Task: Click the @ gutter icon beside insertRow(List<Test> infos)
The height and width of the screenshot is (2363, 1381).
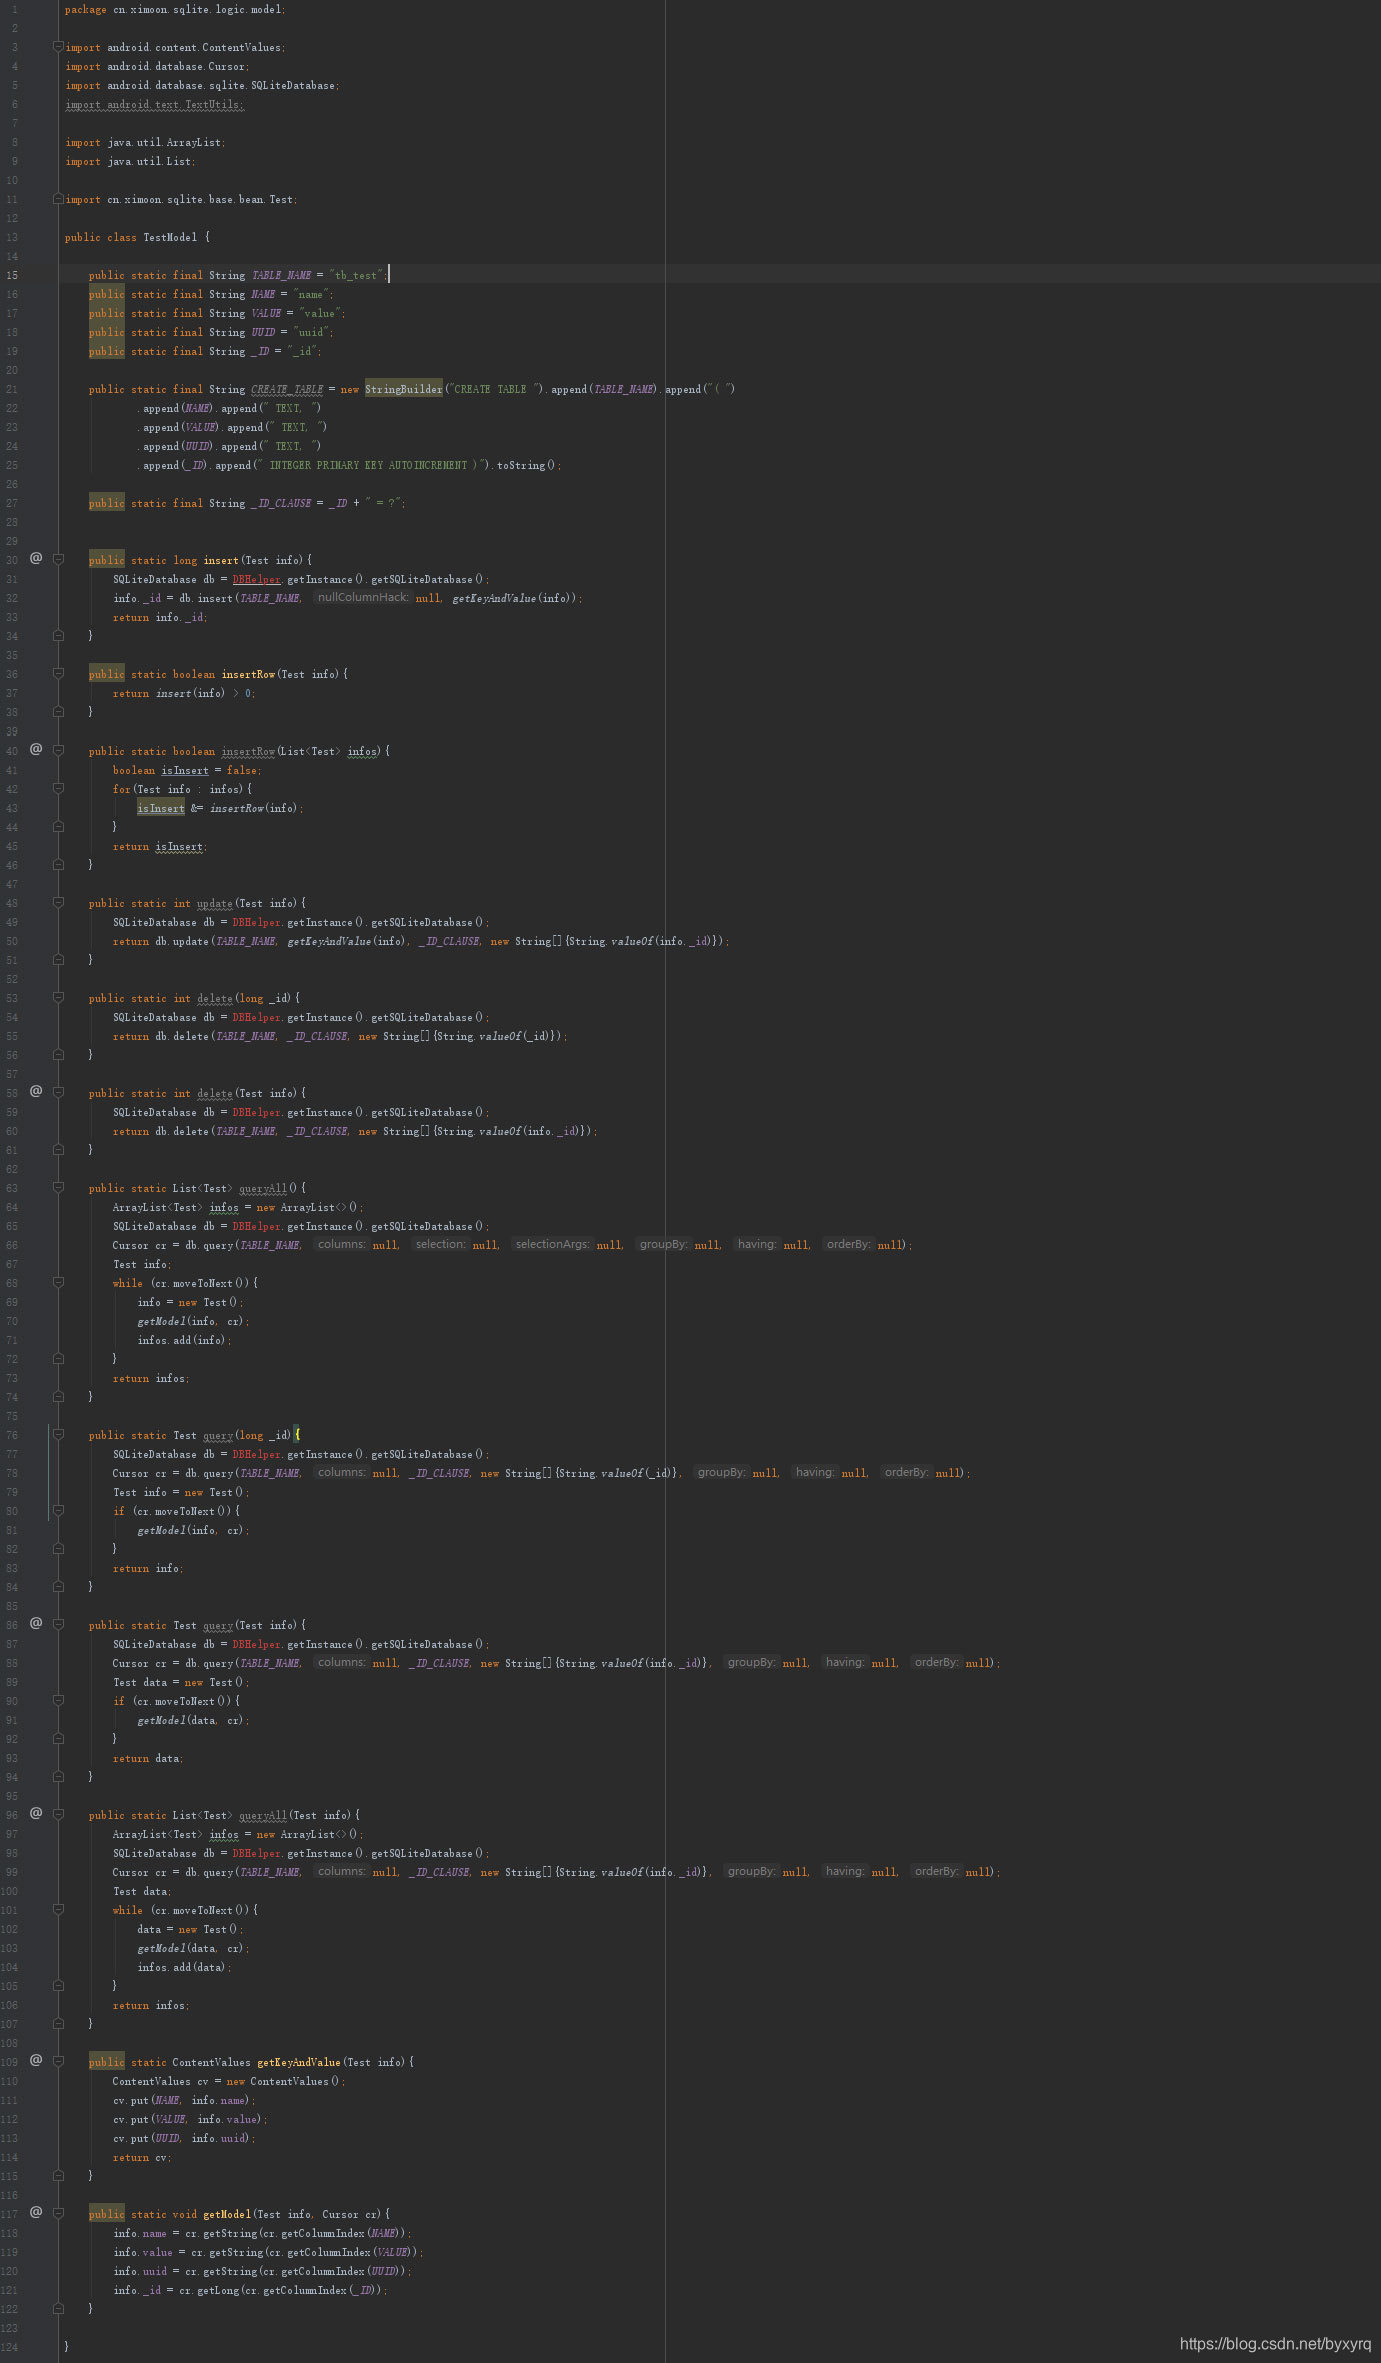Action: 36,748
